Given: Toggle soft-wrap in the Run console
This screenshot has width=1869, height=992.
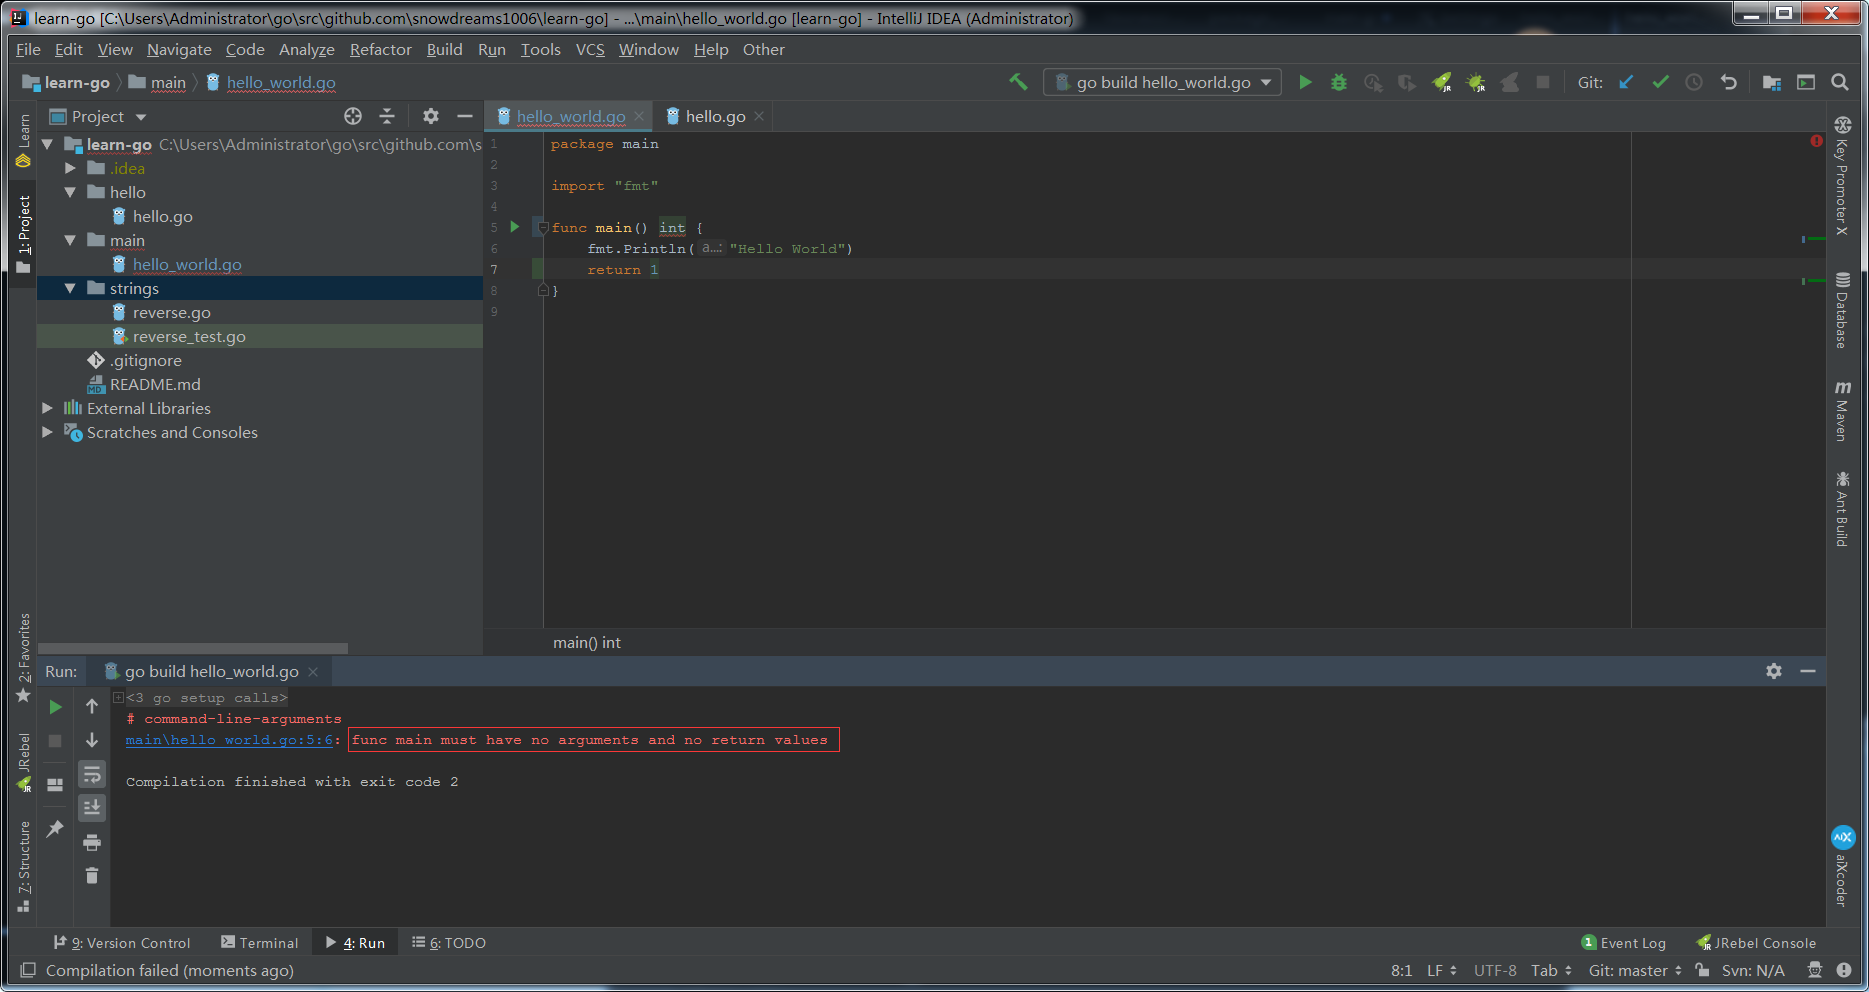Looking at the screenshot, I should 92,774.
